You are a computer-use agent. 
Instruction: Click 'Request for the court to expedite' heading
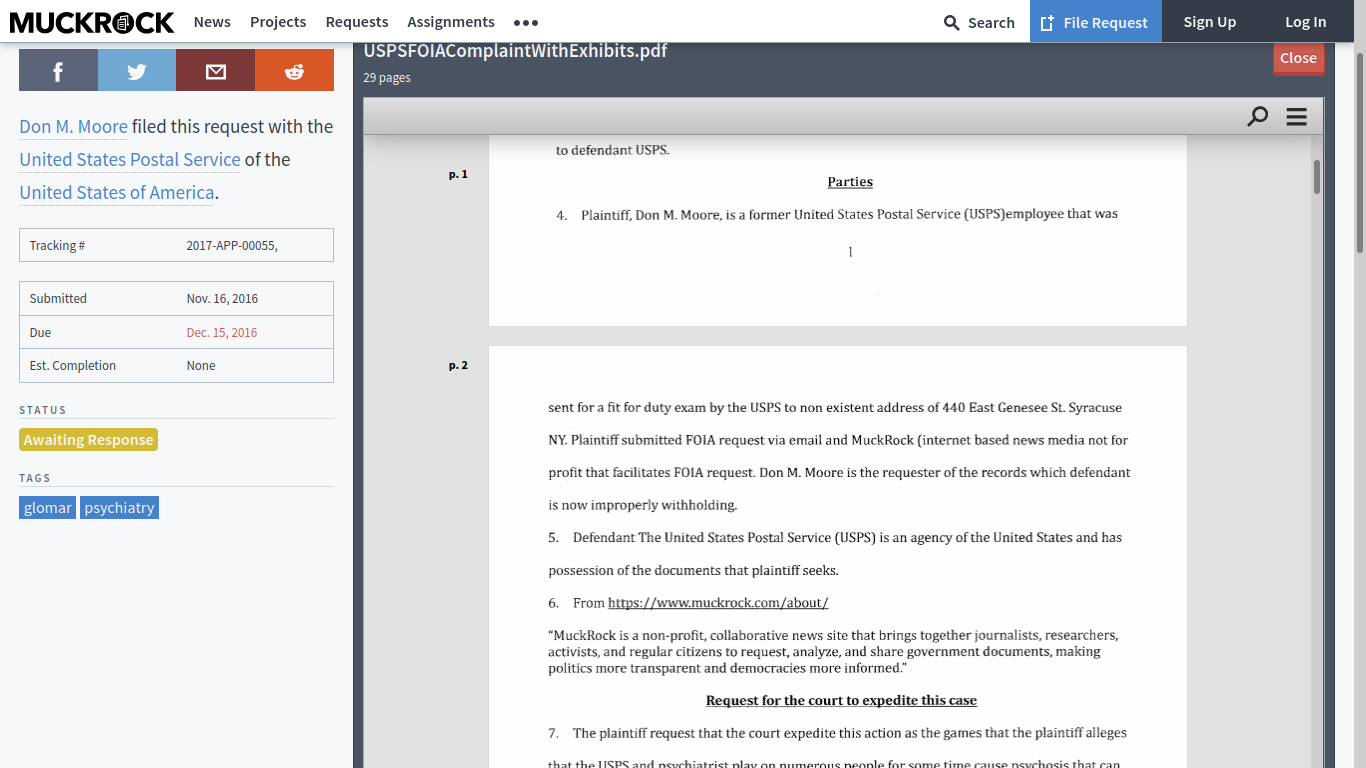click(841, 701)
